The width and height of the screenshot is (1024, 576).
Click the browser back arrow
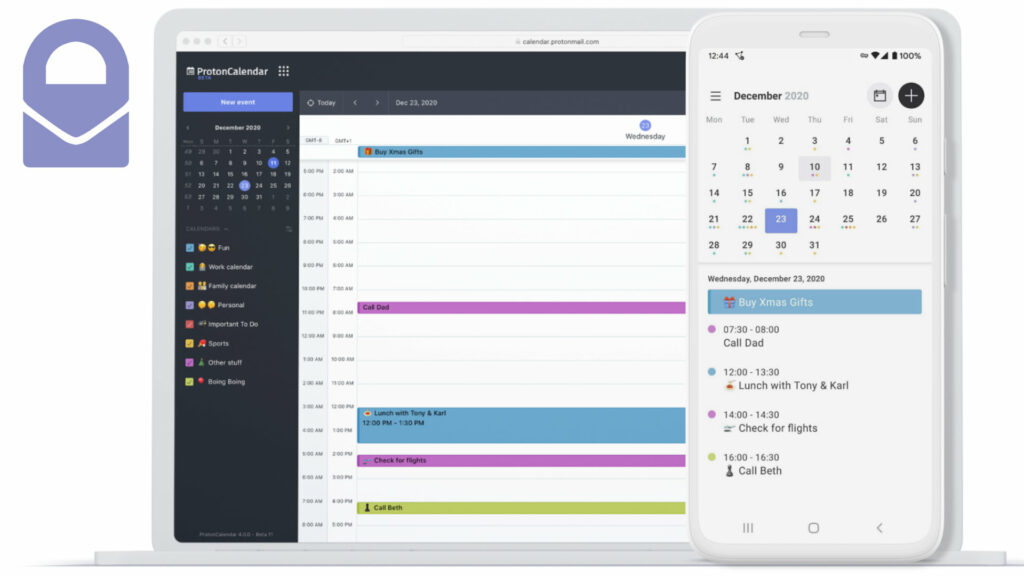coord(225,41)
